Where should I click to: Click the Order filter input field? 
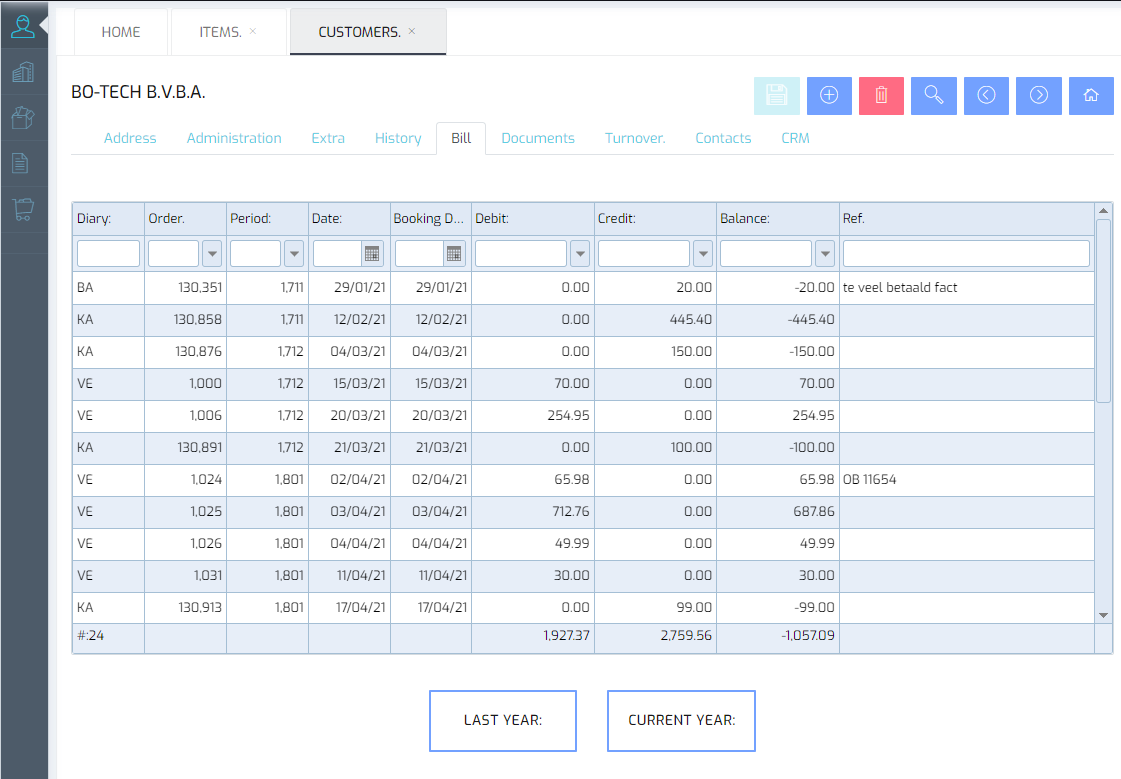[173, 254]
